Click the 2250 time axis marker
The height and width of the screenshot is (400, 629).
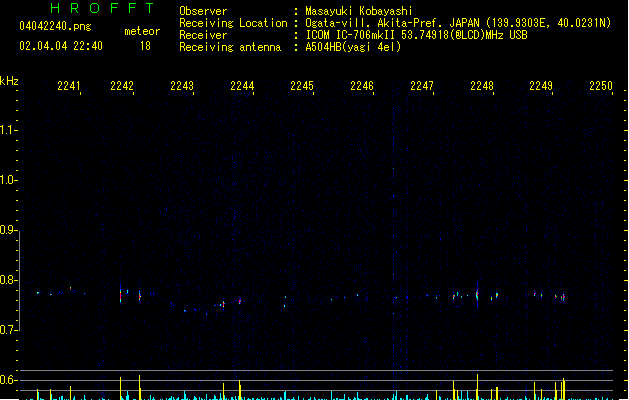tap(601, 86)
